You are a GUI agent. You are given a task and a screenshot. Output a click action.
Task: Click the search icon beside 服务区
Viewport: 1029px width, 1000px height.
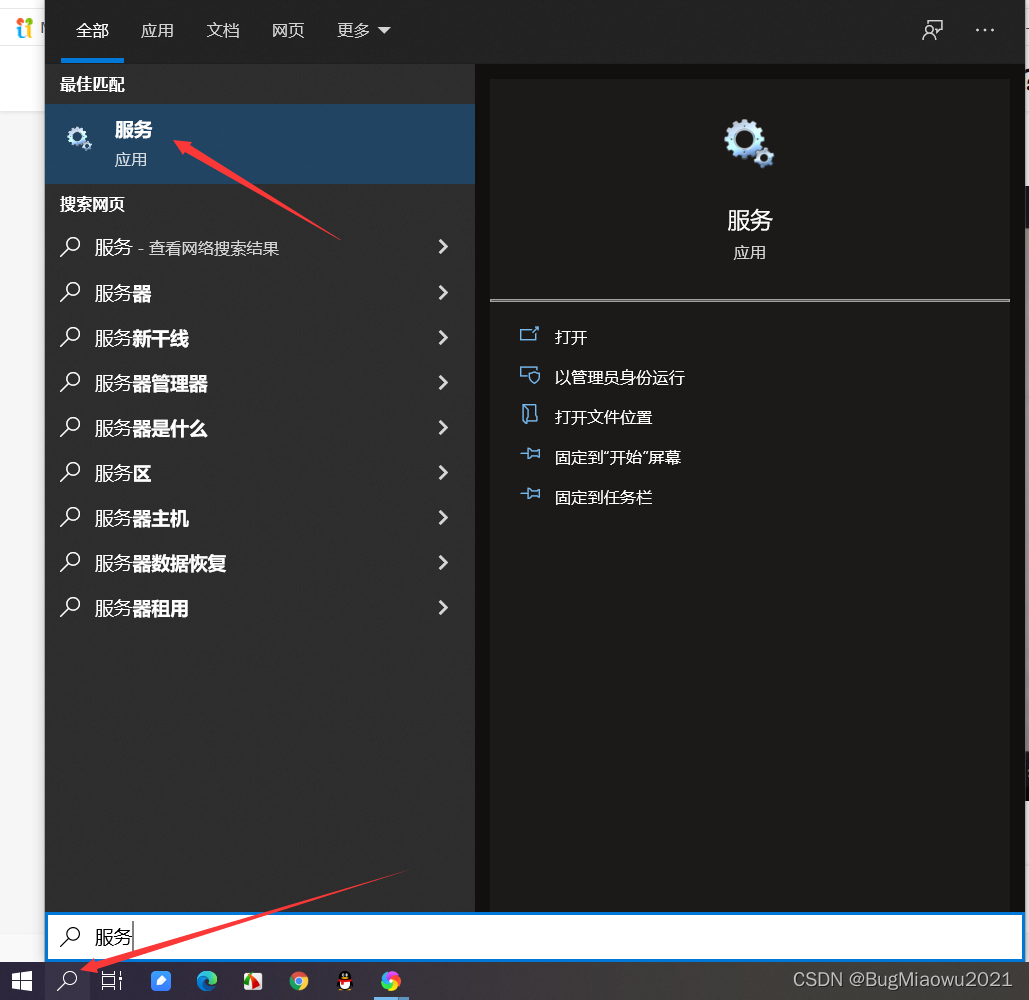coord(70,472)
